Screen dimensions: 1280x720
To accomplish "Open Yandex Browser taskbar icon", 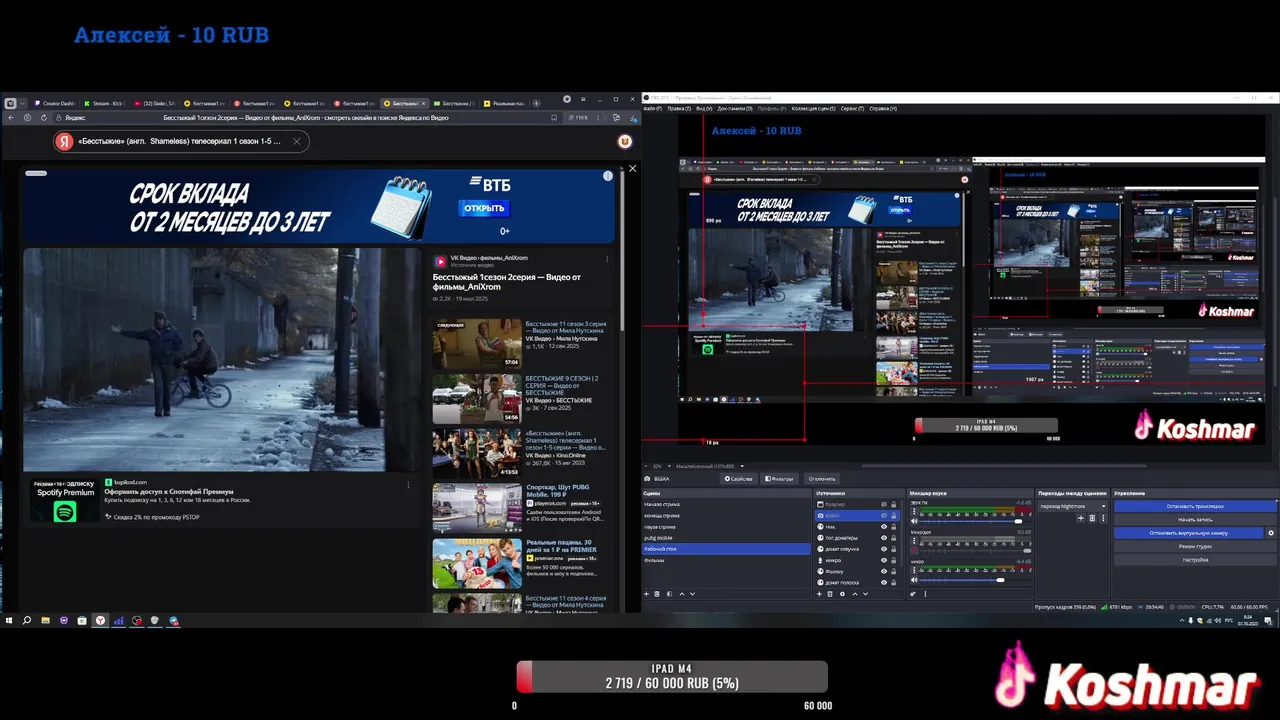I will [100, 620].
